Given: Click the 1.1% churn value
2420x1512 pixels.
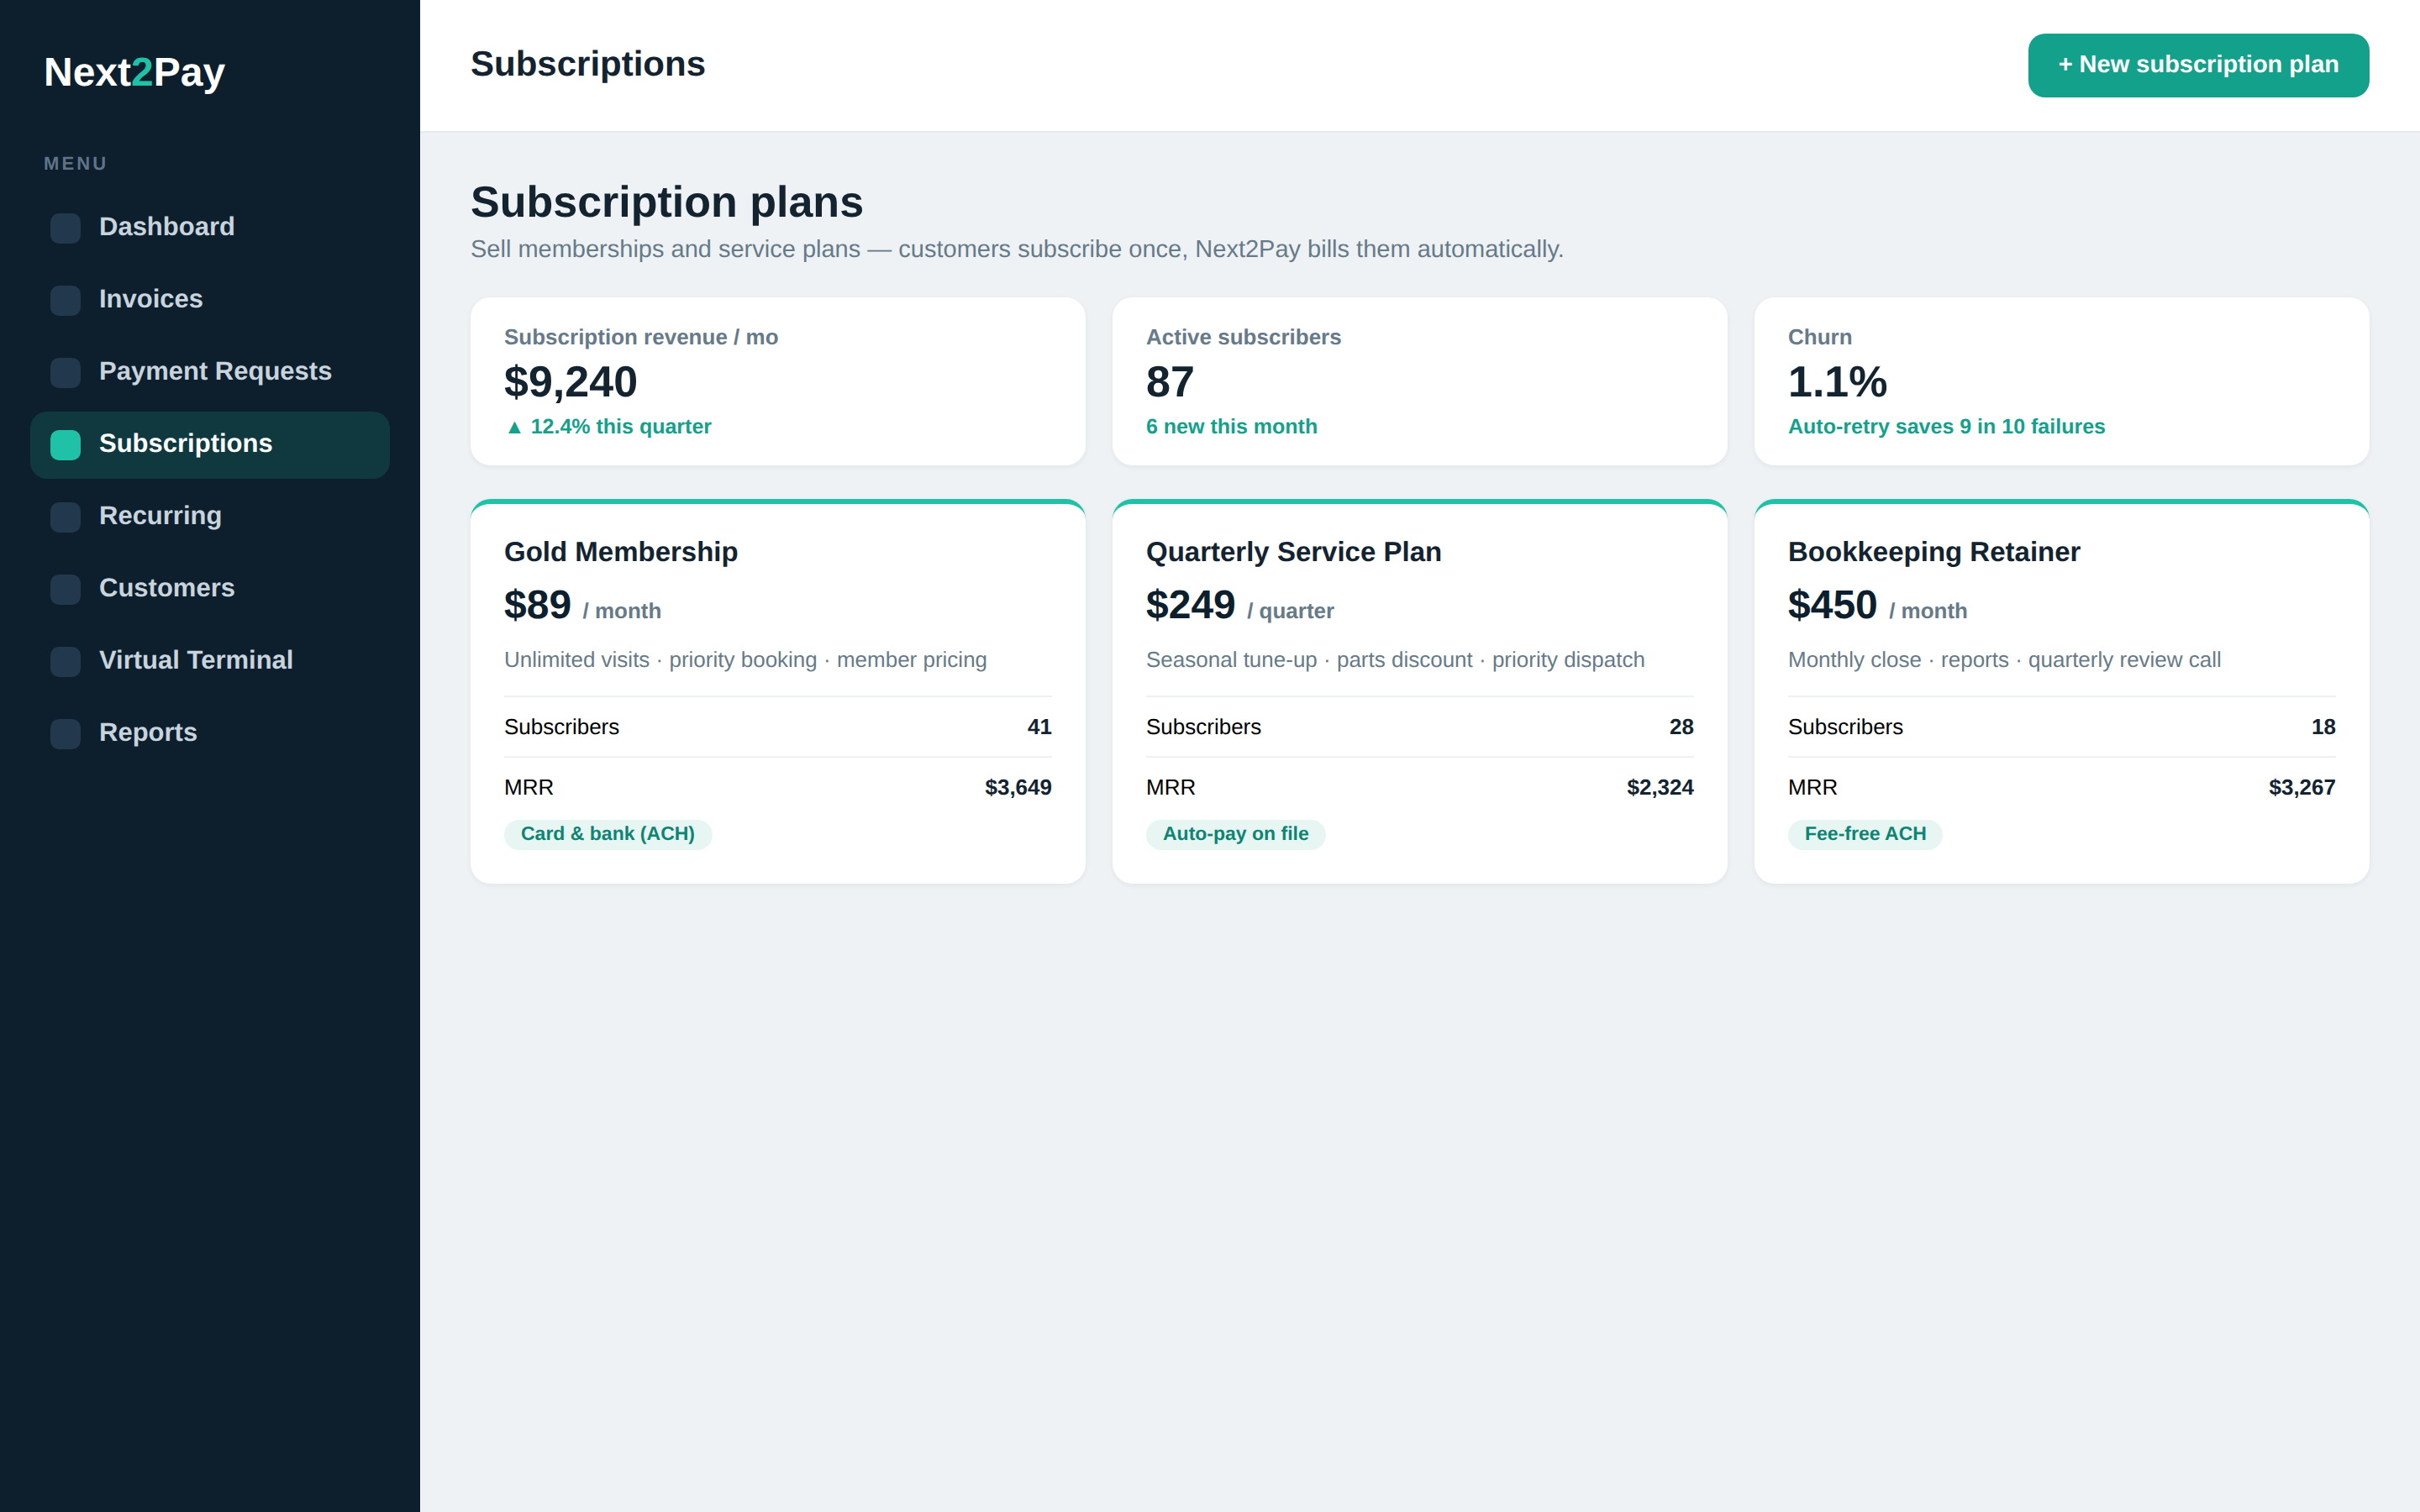Looking at the screenshot, I should (x=1837, y=382).
